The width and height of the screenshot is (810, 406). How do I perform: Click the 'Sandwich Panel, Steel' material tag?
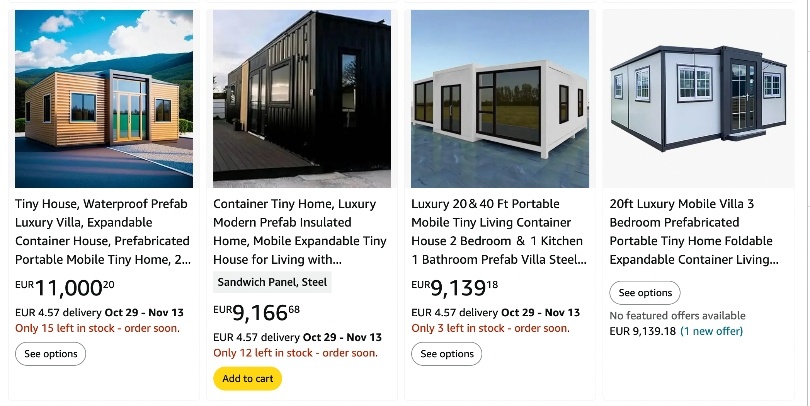272,282
